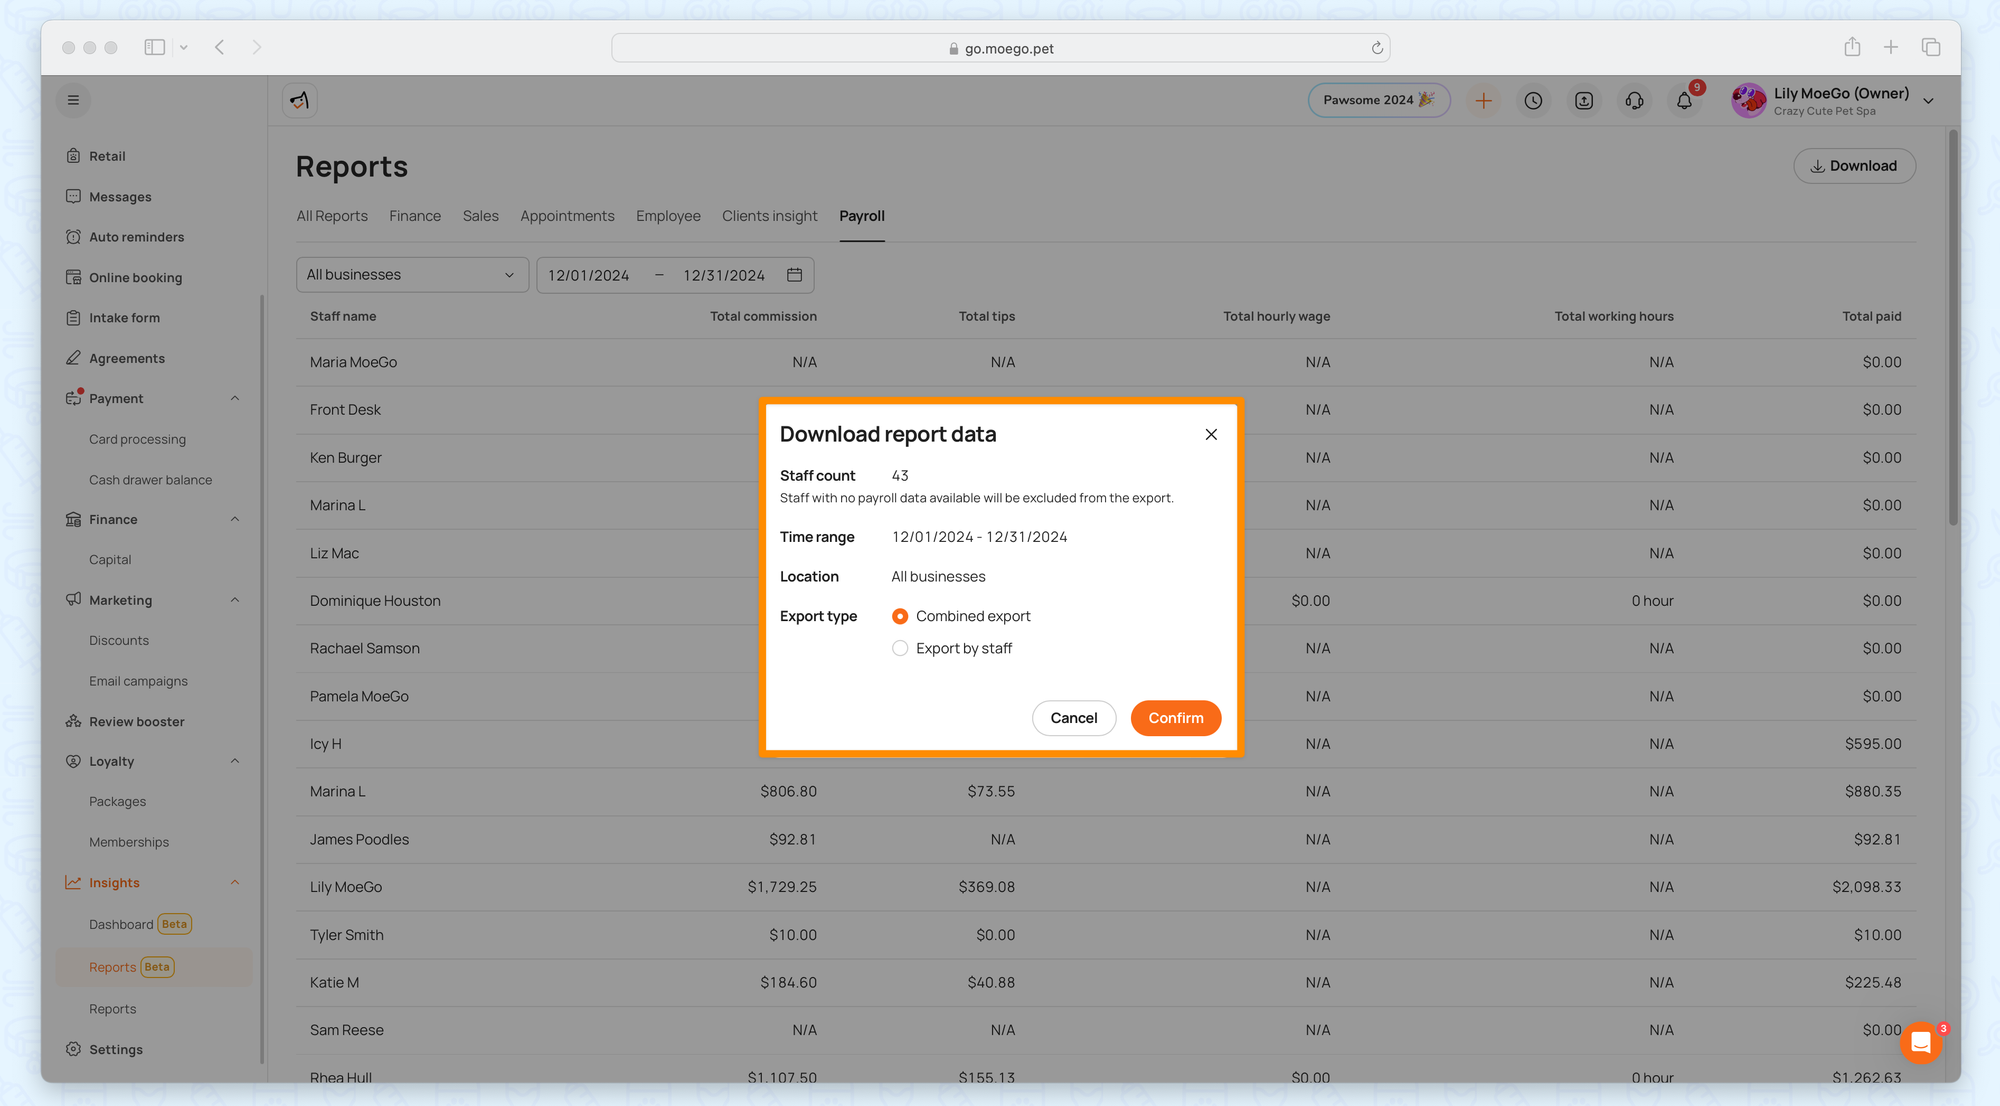This screenshot has width=2000, height=1106.
Task: Select the Export by staff option
Action: [900, 649]
